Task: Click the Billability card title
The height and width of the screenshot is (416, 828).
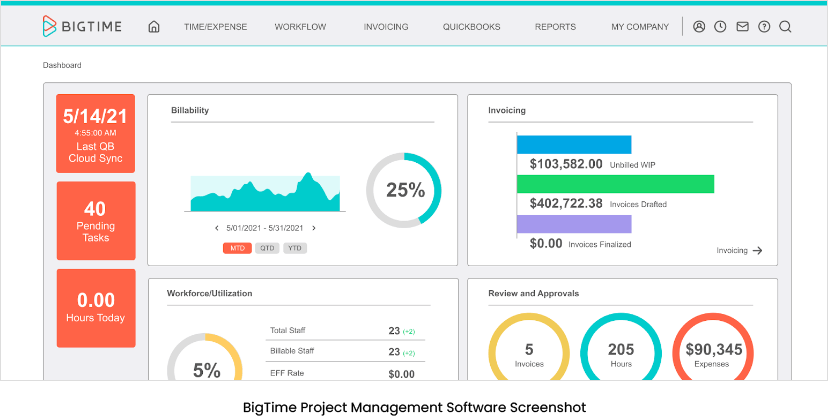Action: pyautogui.click(x=190, y=110)
